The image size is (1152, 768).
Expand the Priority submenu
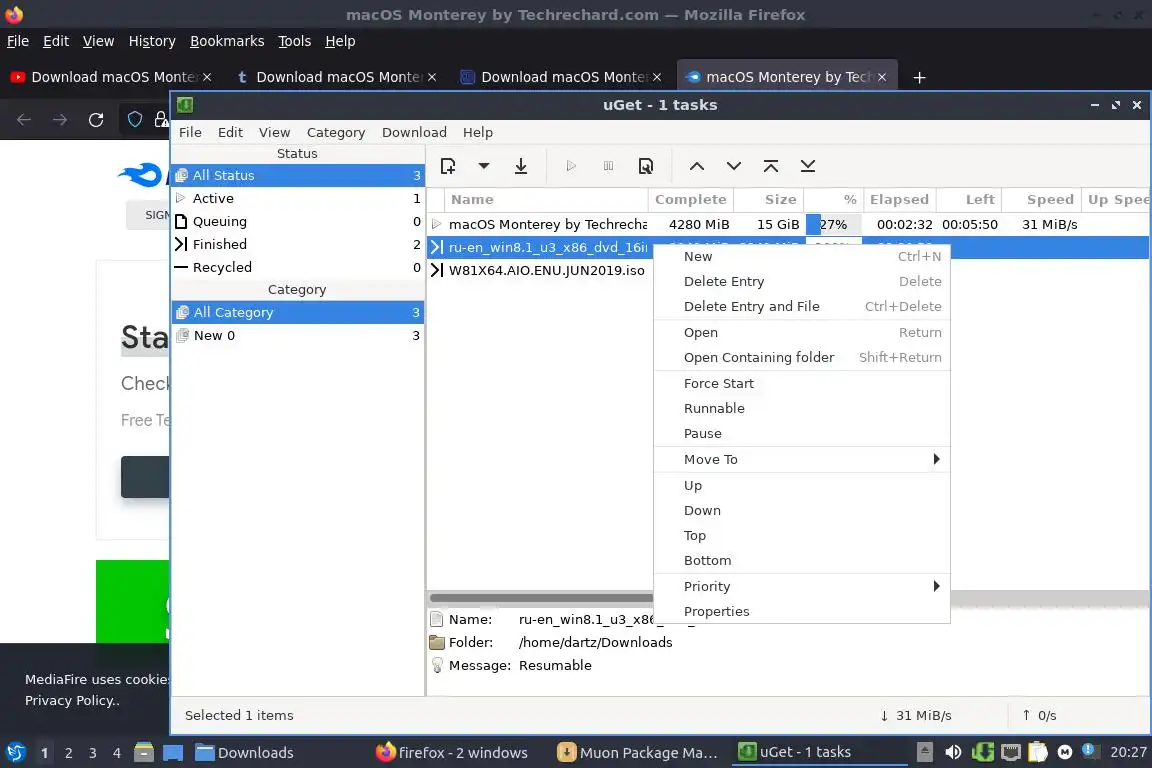pyautogui.click(x=802, y=586)
